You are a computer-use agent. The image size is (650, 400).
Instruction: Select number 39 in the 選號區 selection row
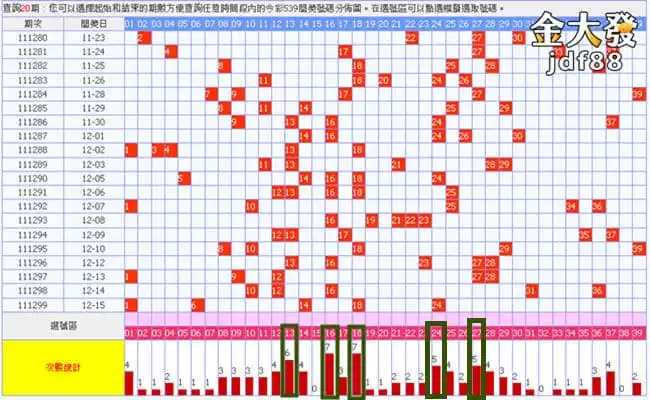tap(637, 333)
